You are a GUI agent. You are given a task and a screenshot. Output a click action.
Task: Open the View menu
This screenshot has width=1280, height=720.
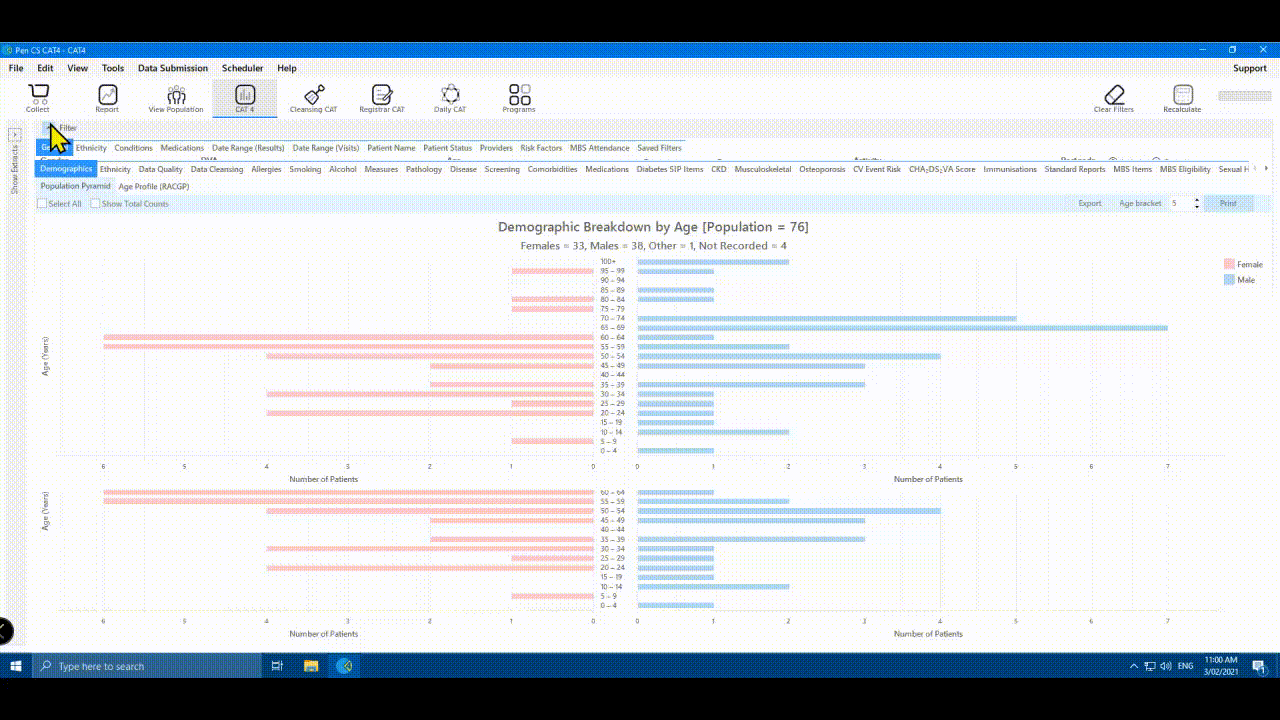pos(78,68)
